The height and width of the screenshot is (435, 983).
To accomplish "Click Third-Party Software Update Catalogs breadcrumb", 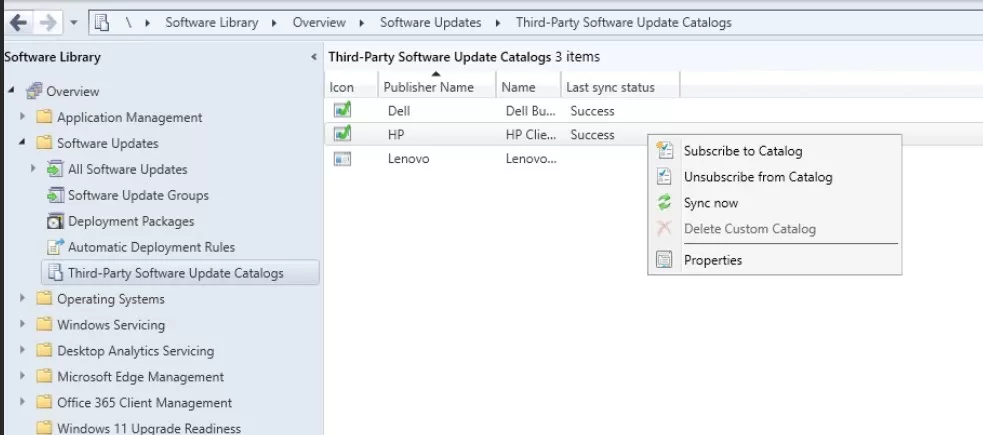I will pyautogui.click(x=623, y=23).
